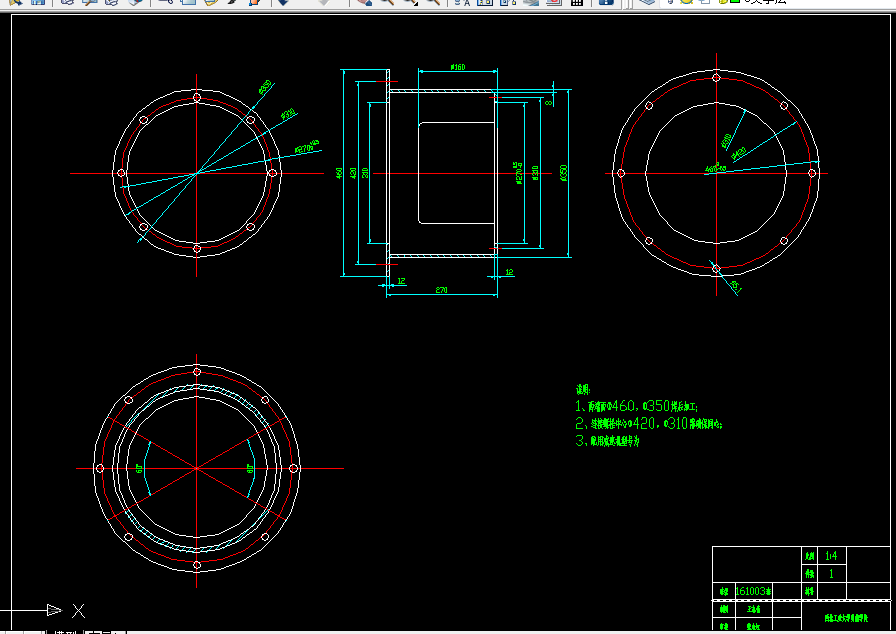Select drawing number 161003 in title block
Screen dimensions: 896x634
(x=753, y=591)
